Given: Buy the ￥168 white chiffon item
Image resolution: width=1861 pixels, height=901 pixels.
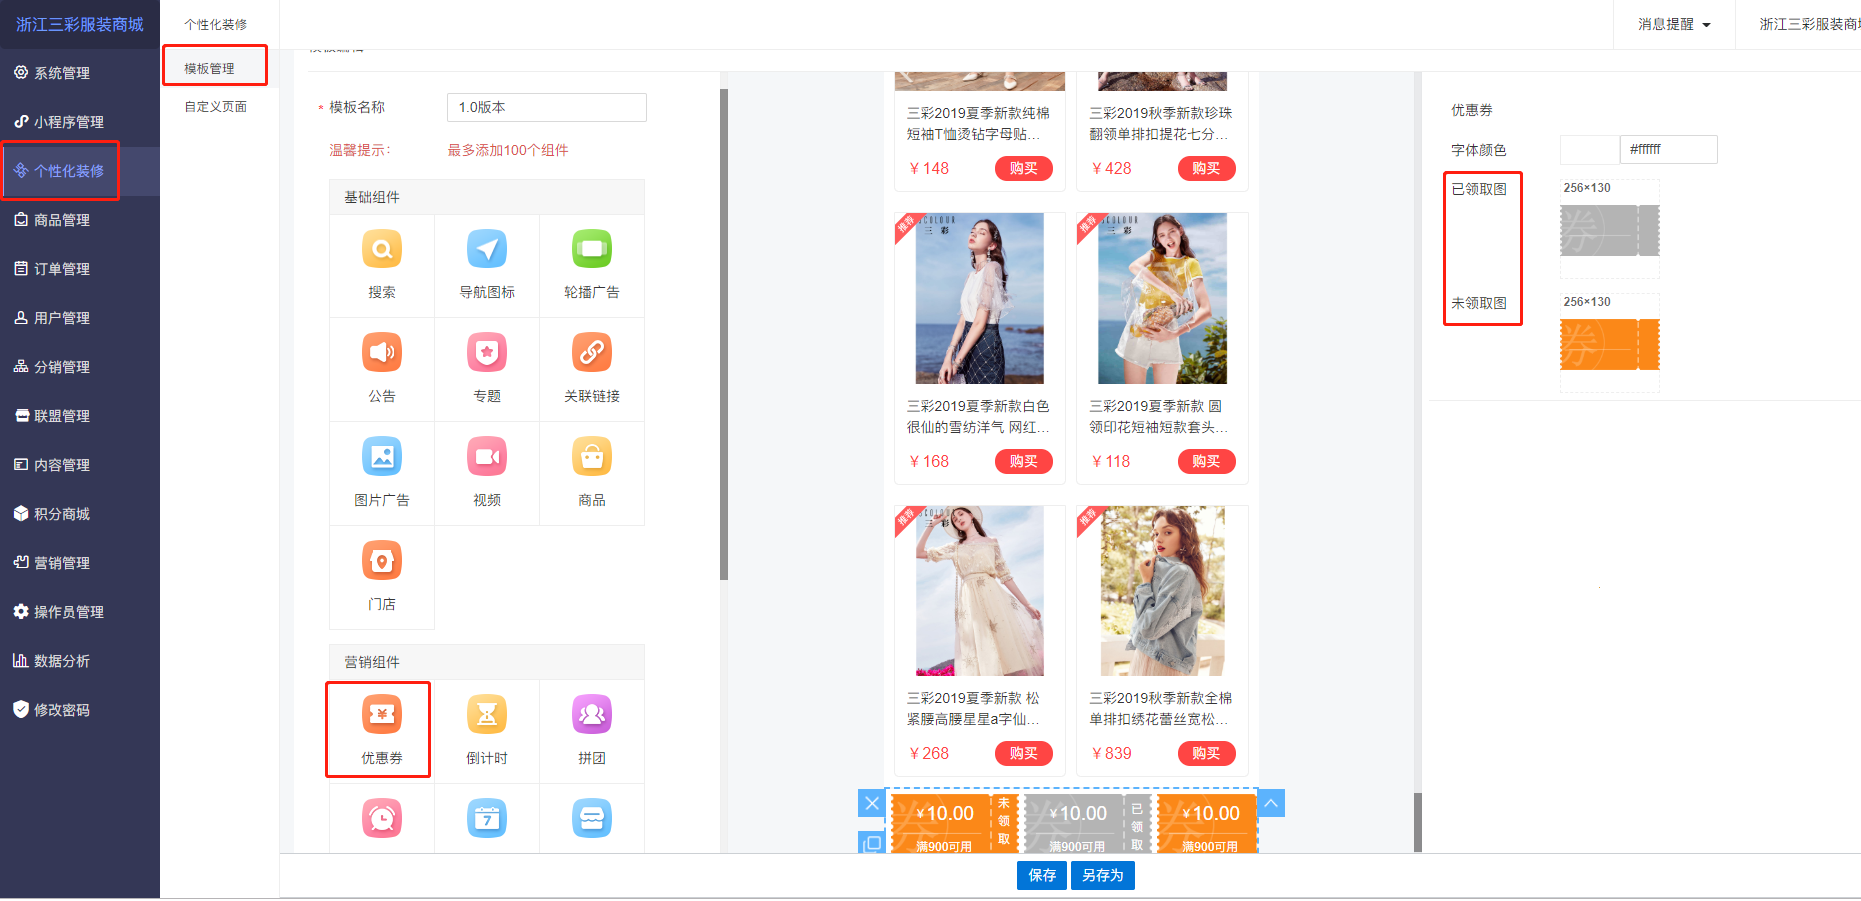Looking at the screenshot, I should (x=1023, y=461).
